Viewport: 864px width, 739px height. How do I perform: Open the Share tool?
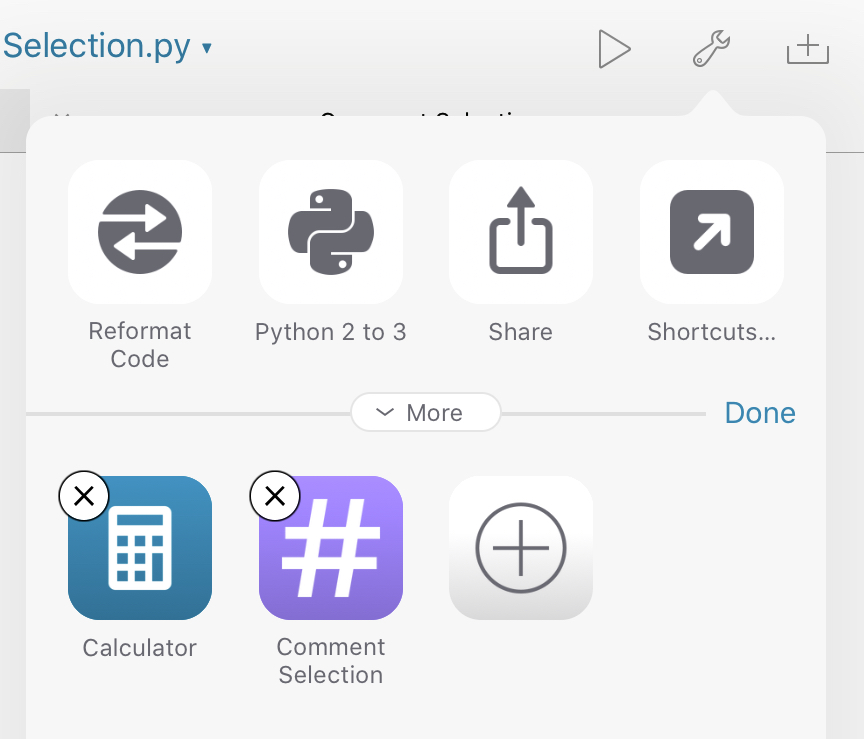520,232
